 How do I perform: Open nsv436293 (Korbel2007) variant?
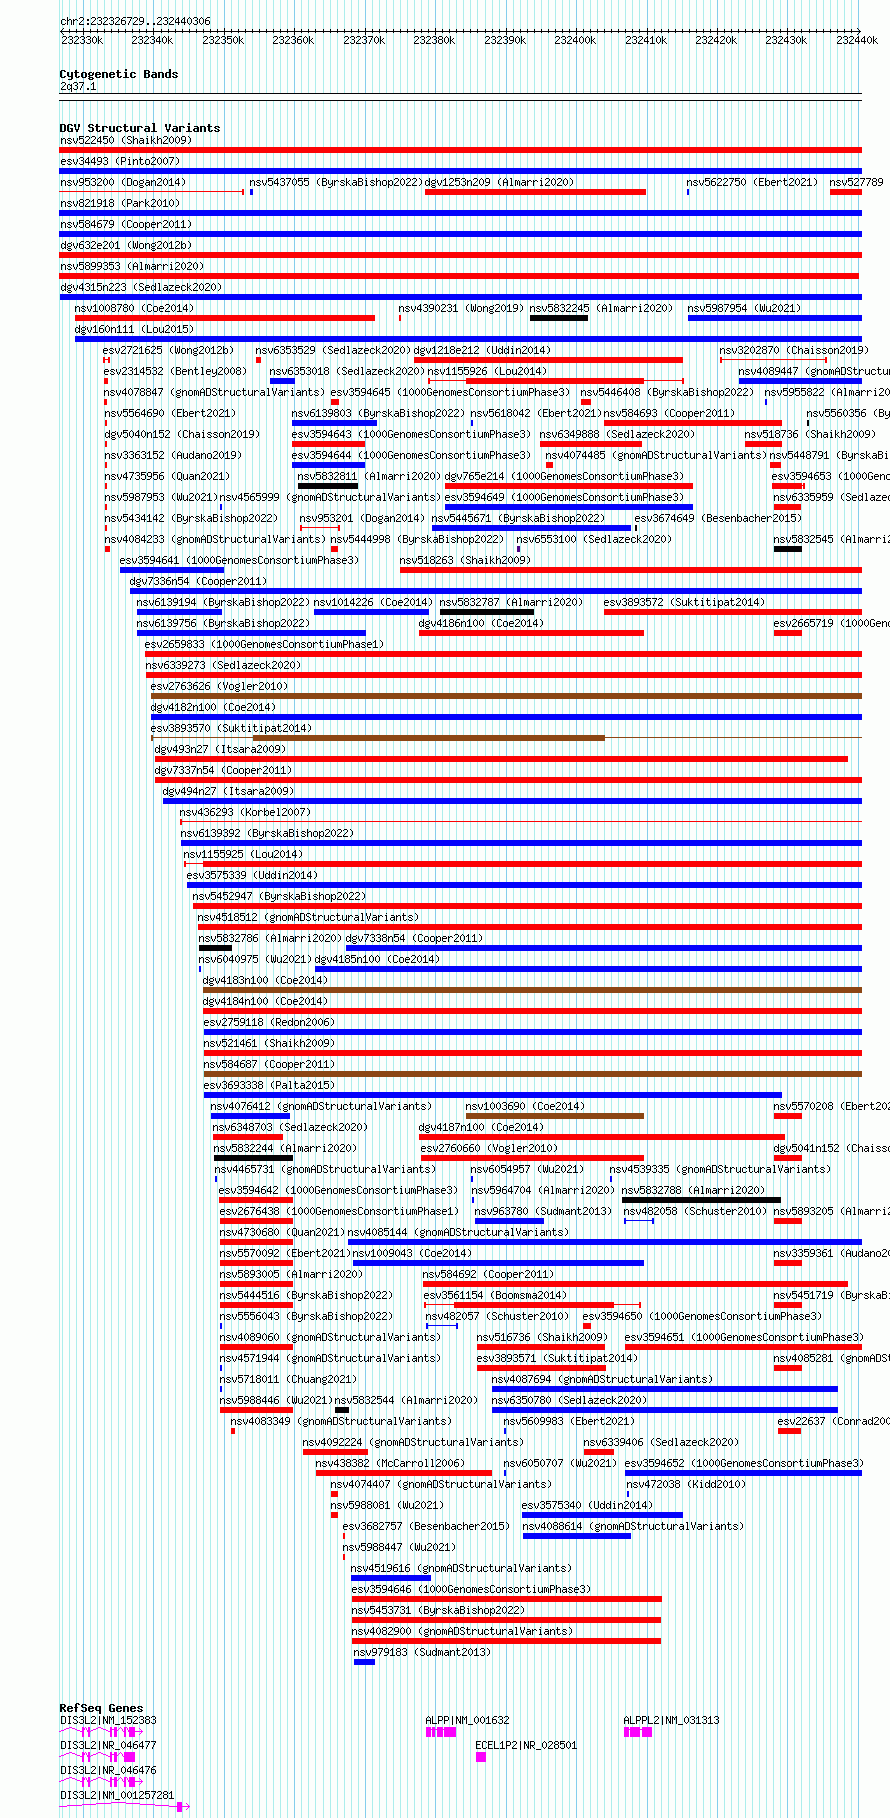point(245,812)
